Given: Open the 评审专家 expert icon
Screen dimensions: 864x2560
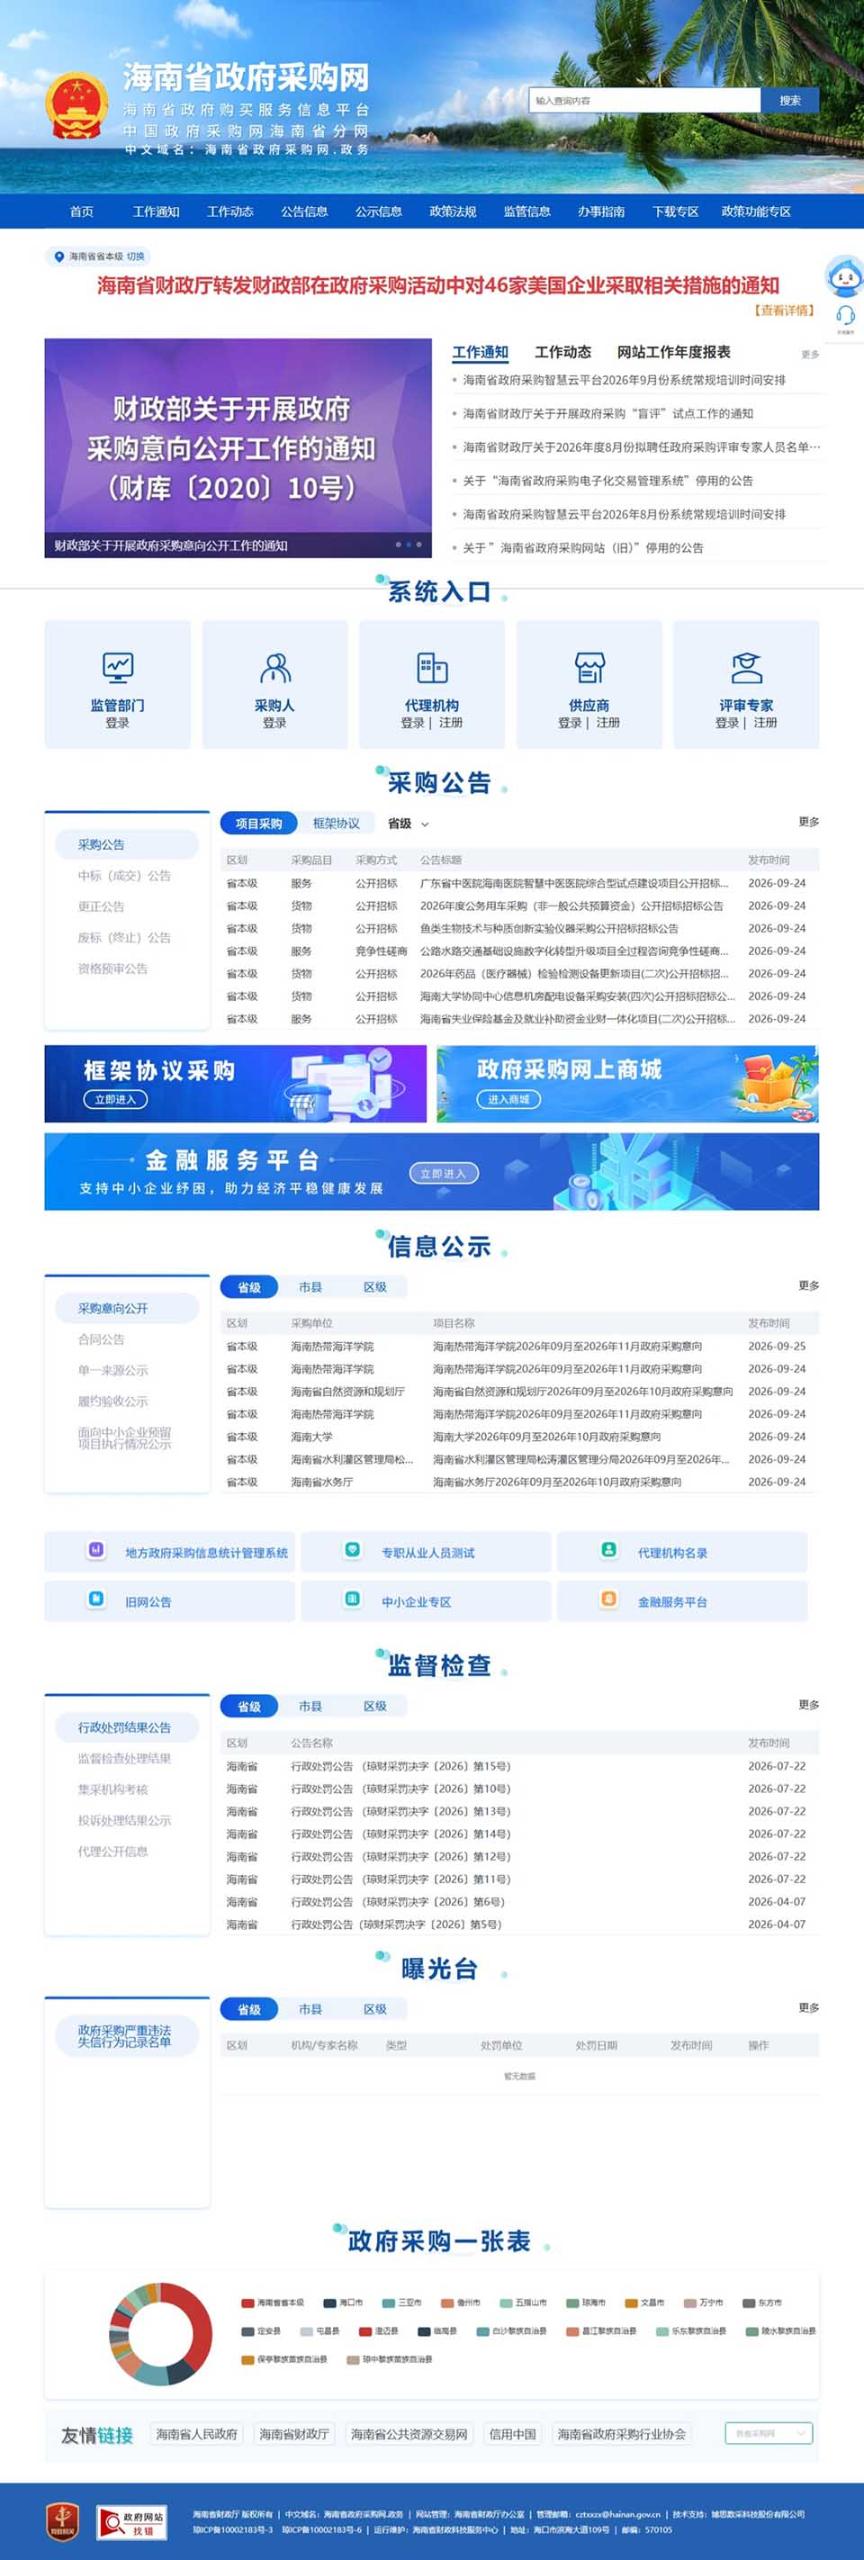Looking at the screenshot, I should [x=746, y=667].
